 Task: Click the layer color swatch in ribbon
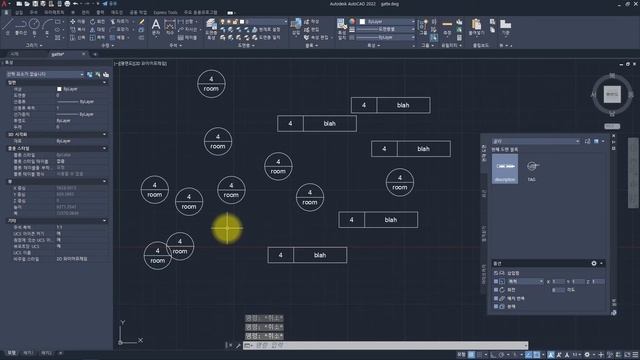(242, 22)
